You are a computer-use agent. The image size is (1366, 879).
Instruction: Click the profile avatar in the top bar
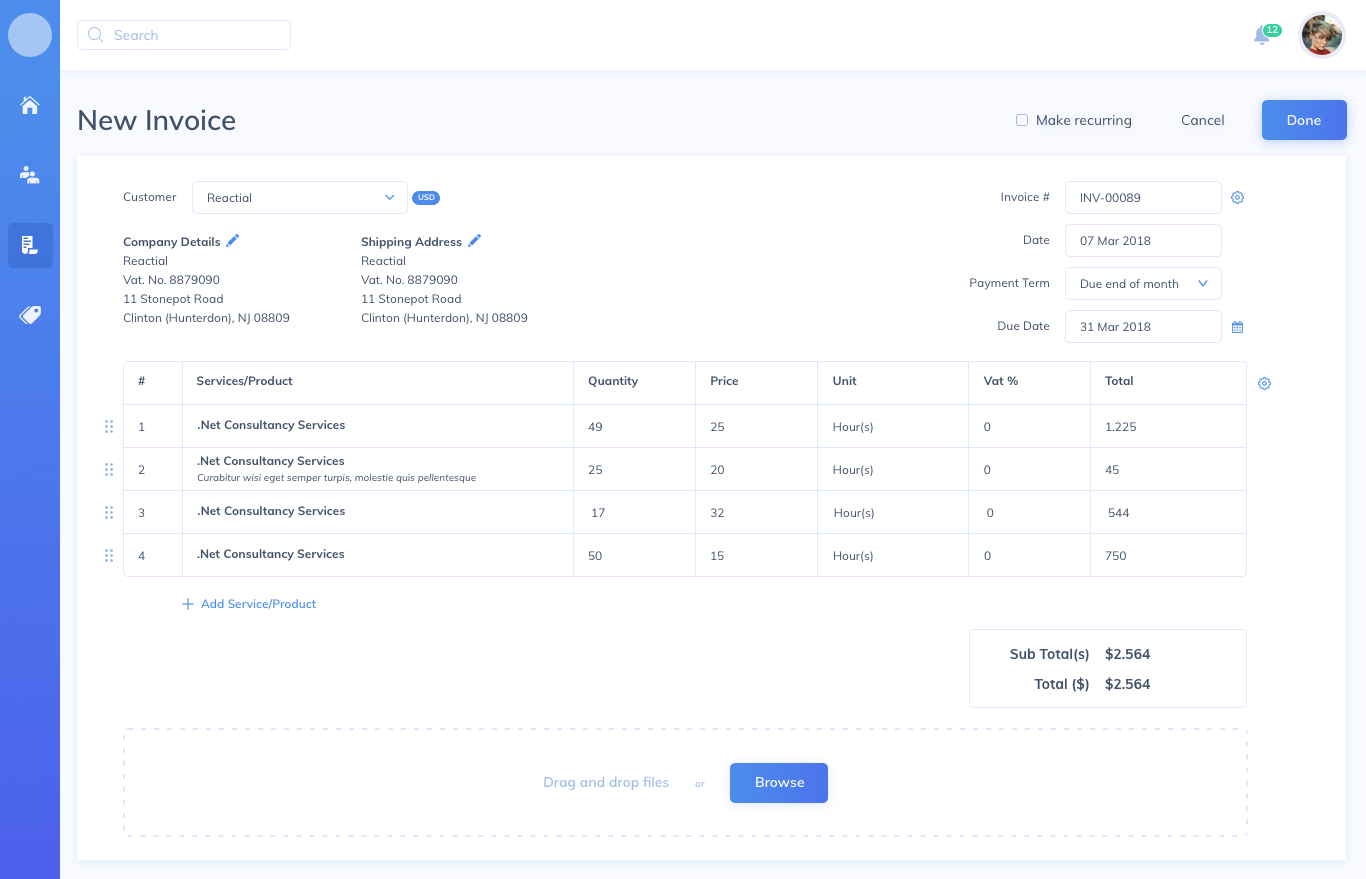(1321, 35)
